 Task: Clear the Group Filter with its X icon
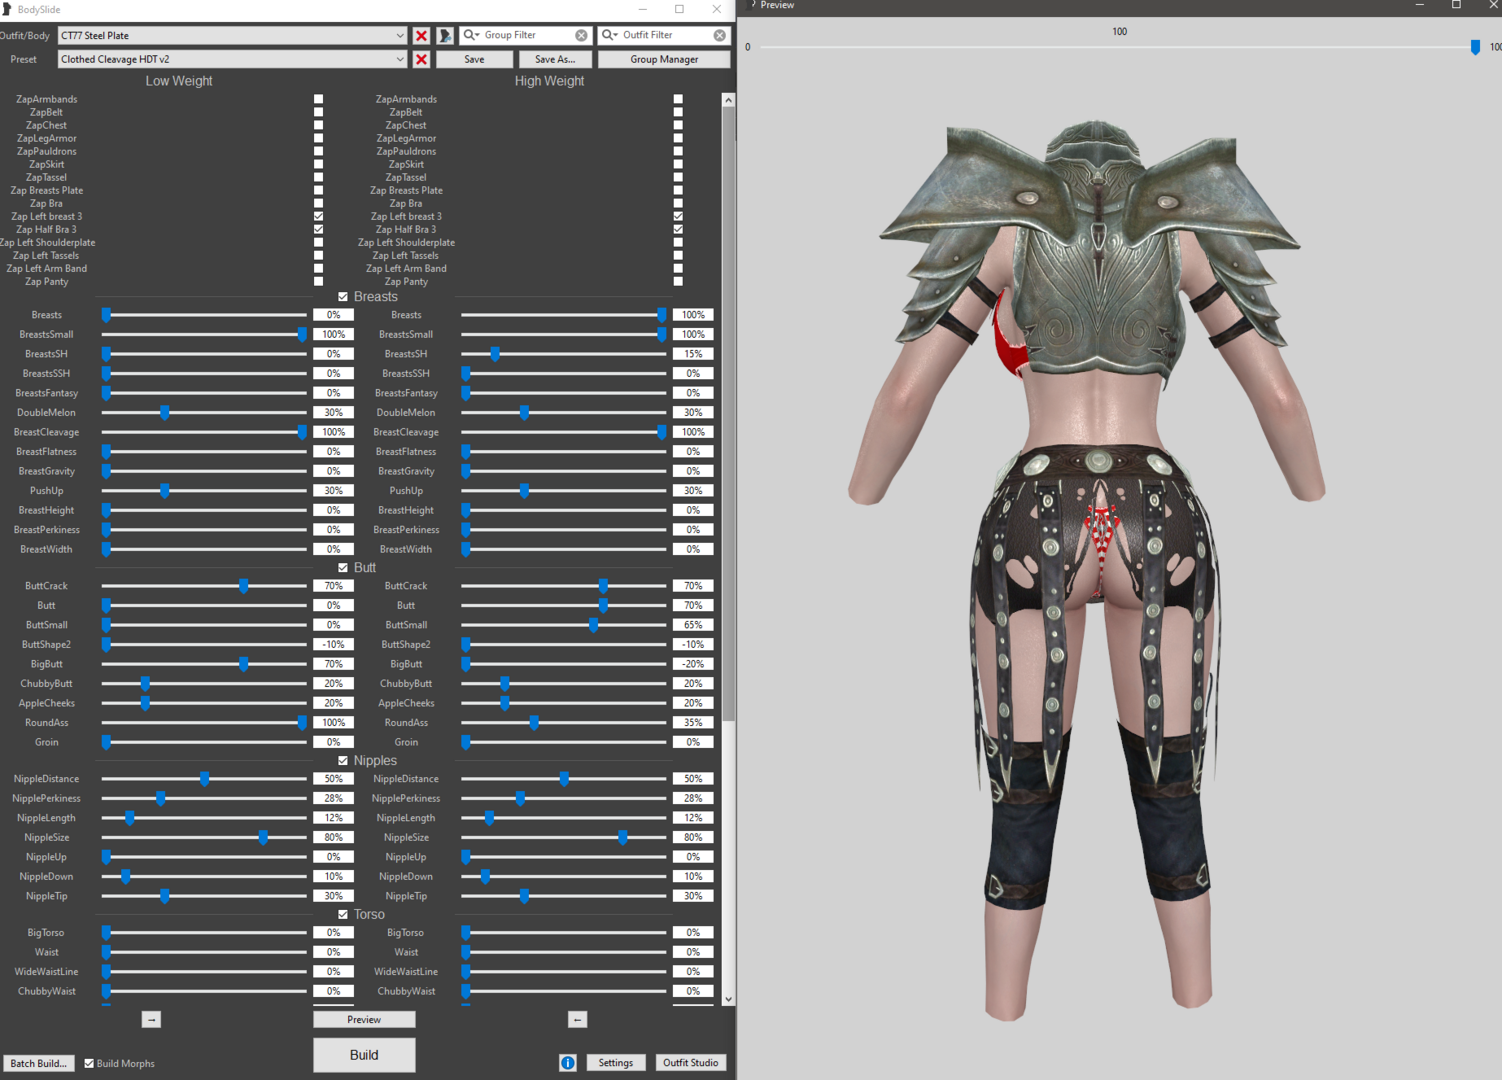[x=581, y=35]
